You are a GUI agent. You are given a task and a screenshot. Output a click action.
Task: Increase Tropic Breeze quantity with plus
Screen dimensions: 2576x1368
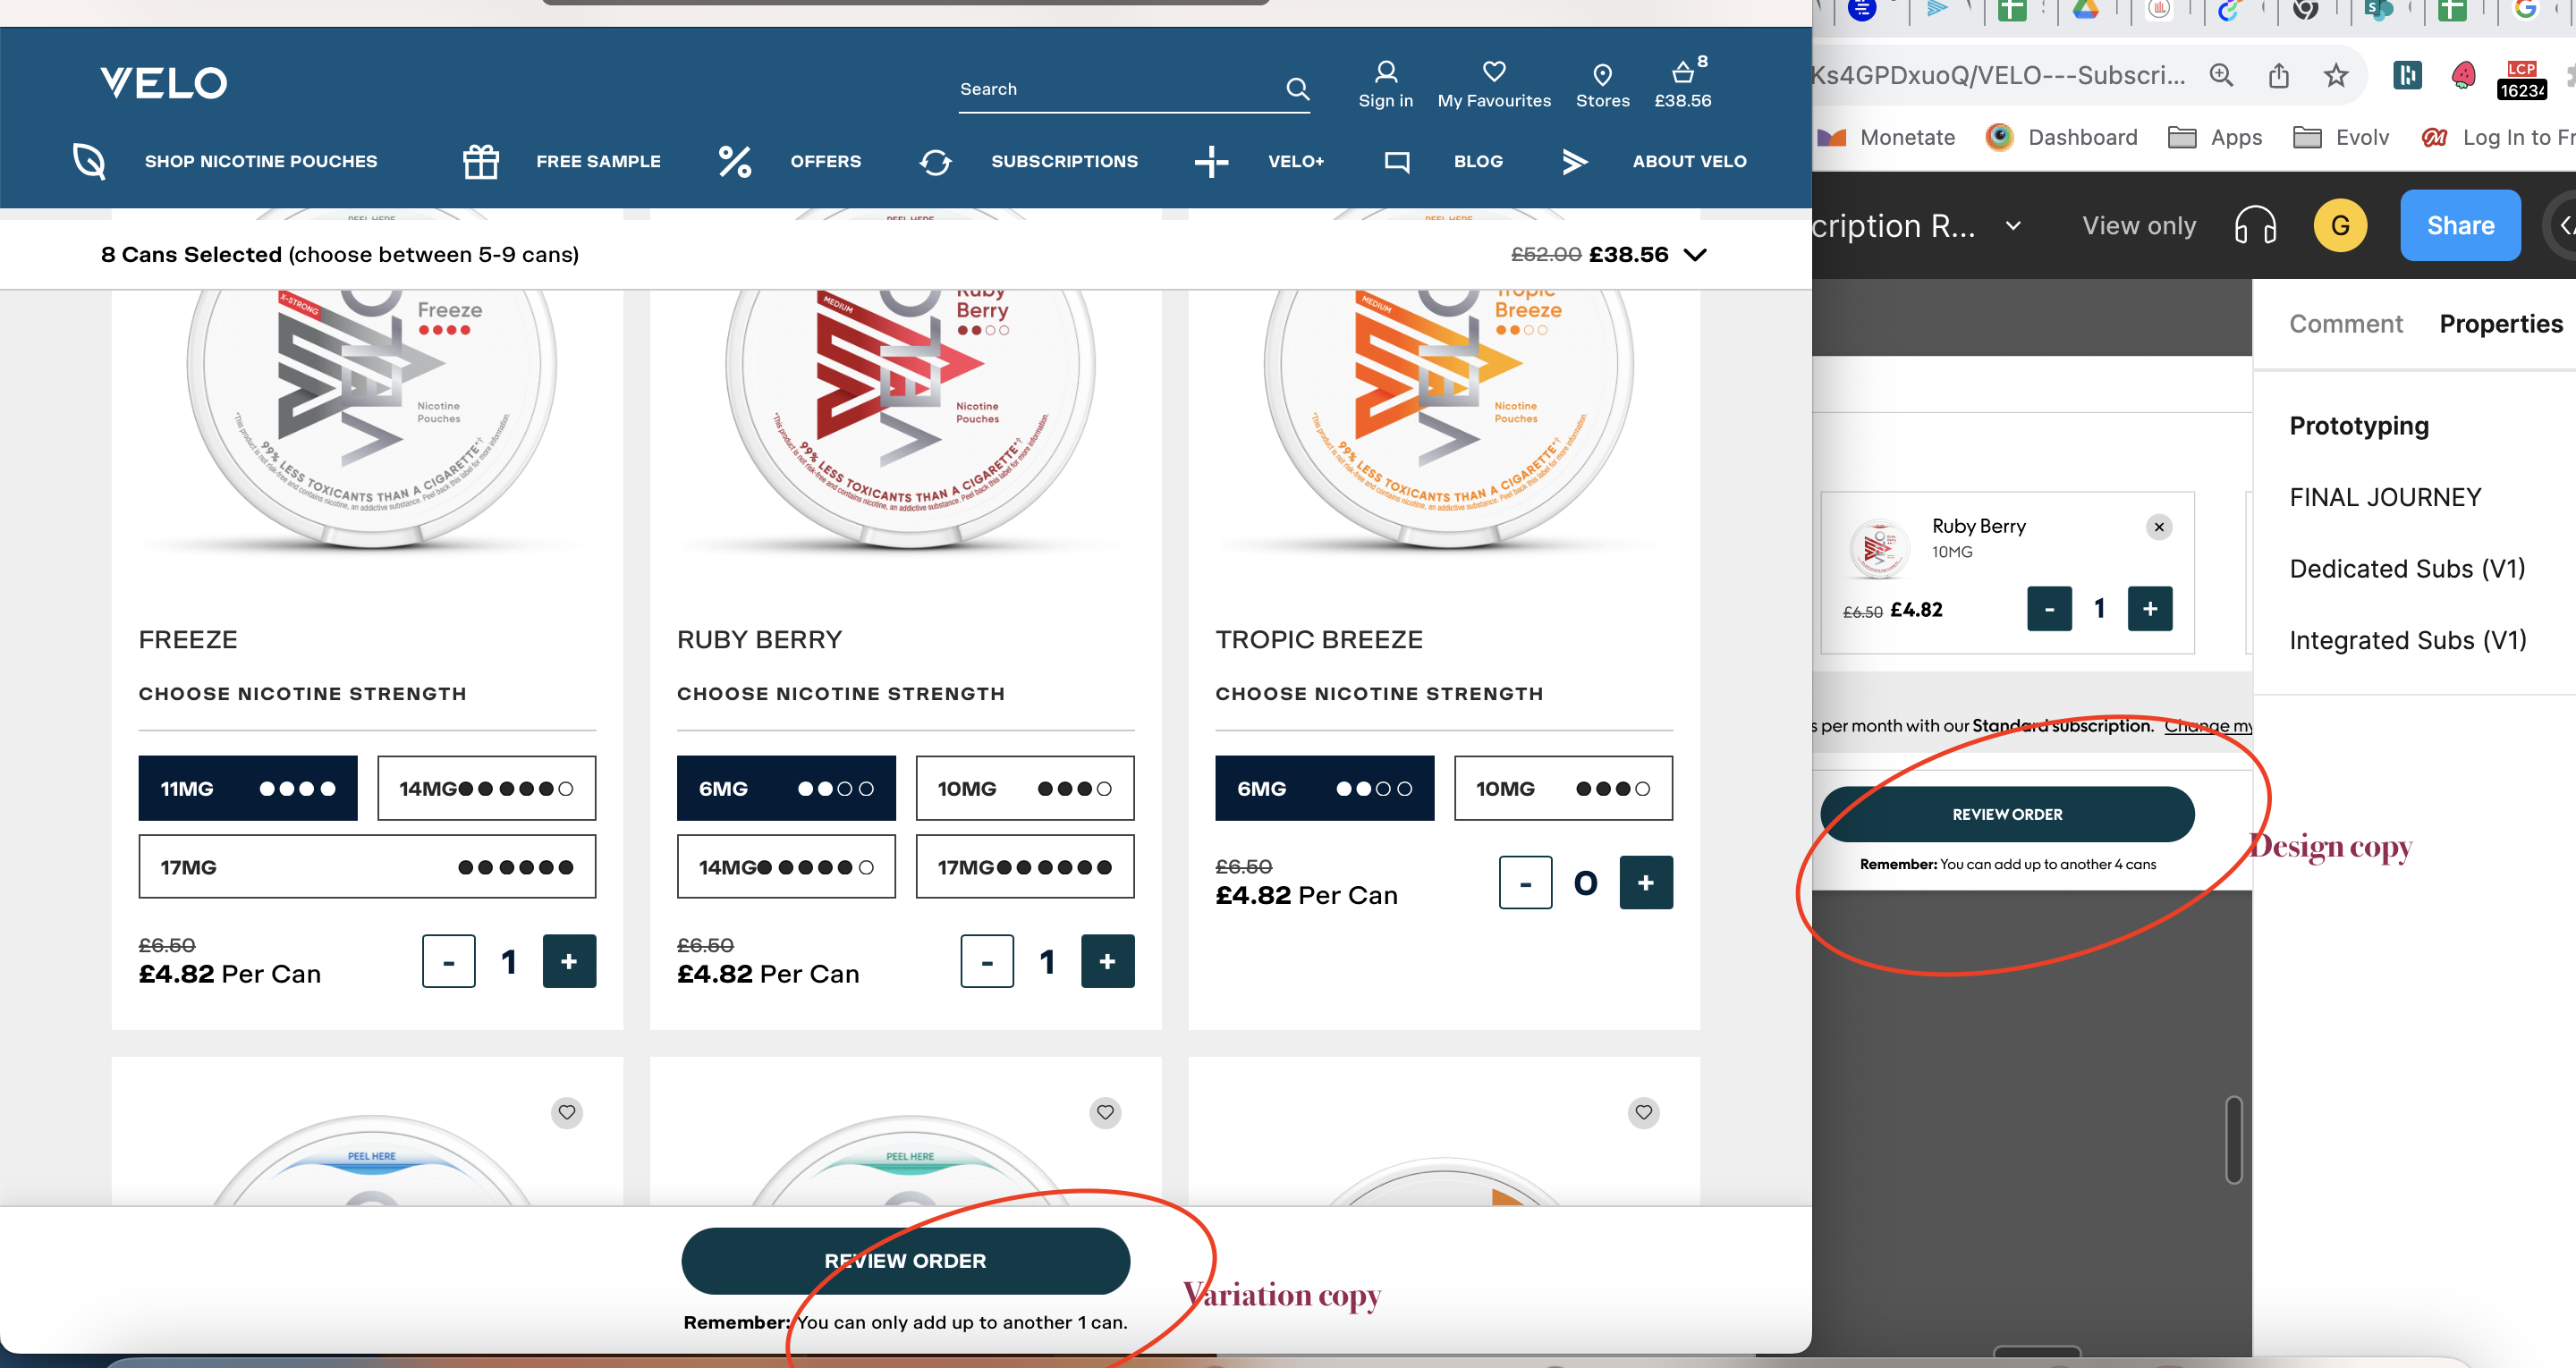1645,883
